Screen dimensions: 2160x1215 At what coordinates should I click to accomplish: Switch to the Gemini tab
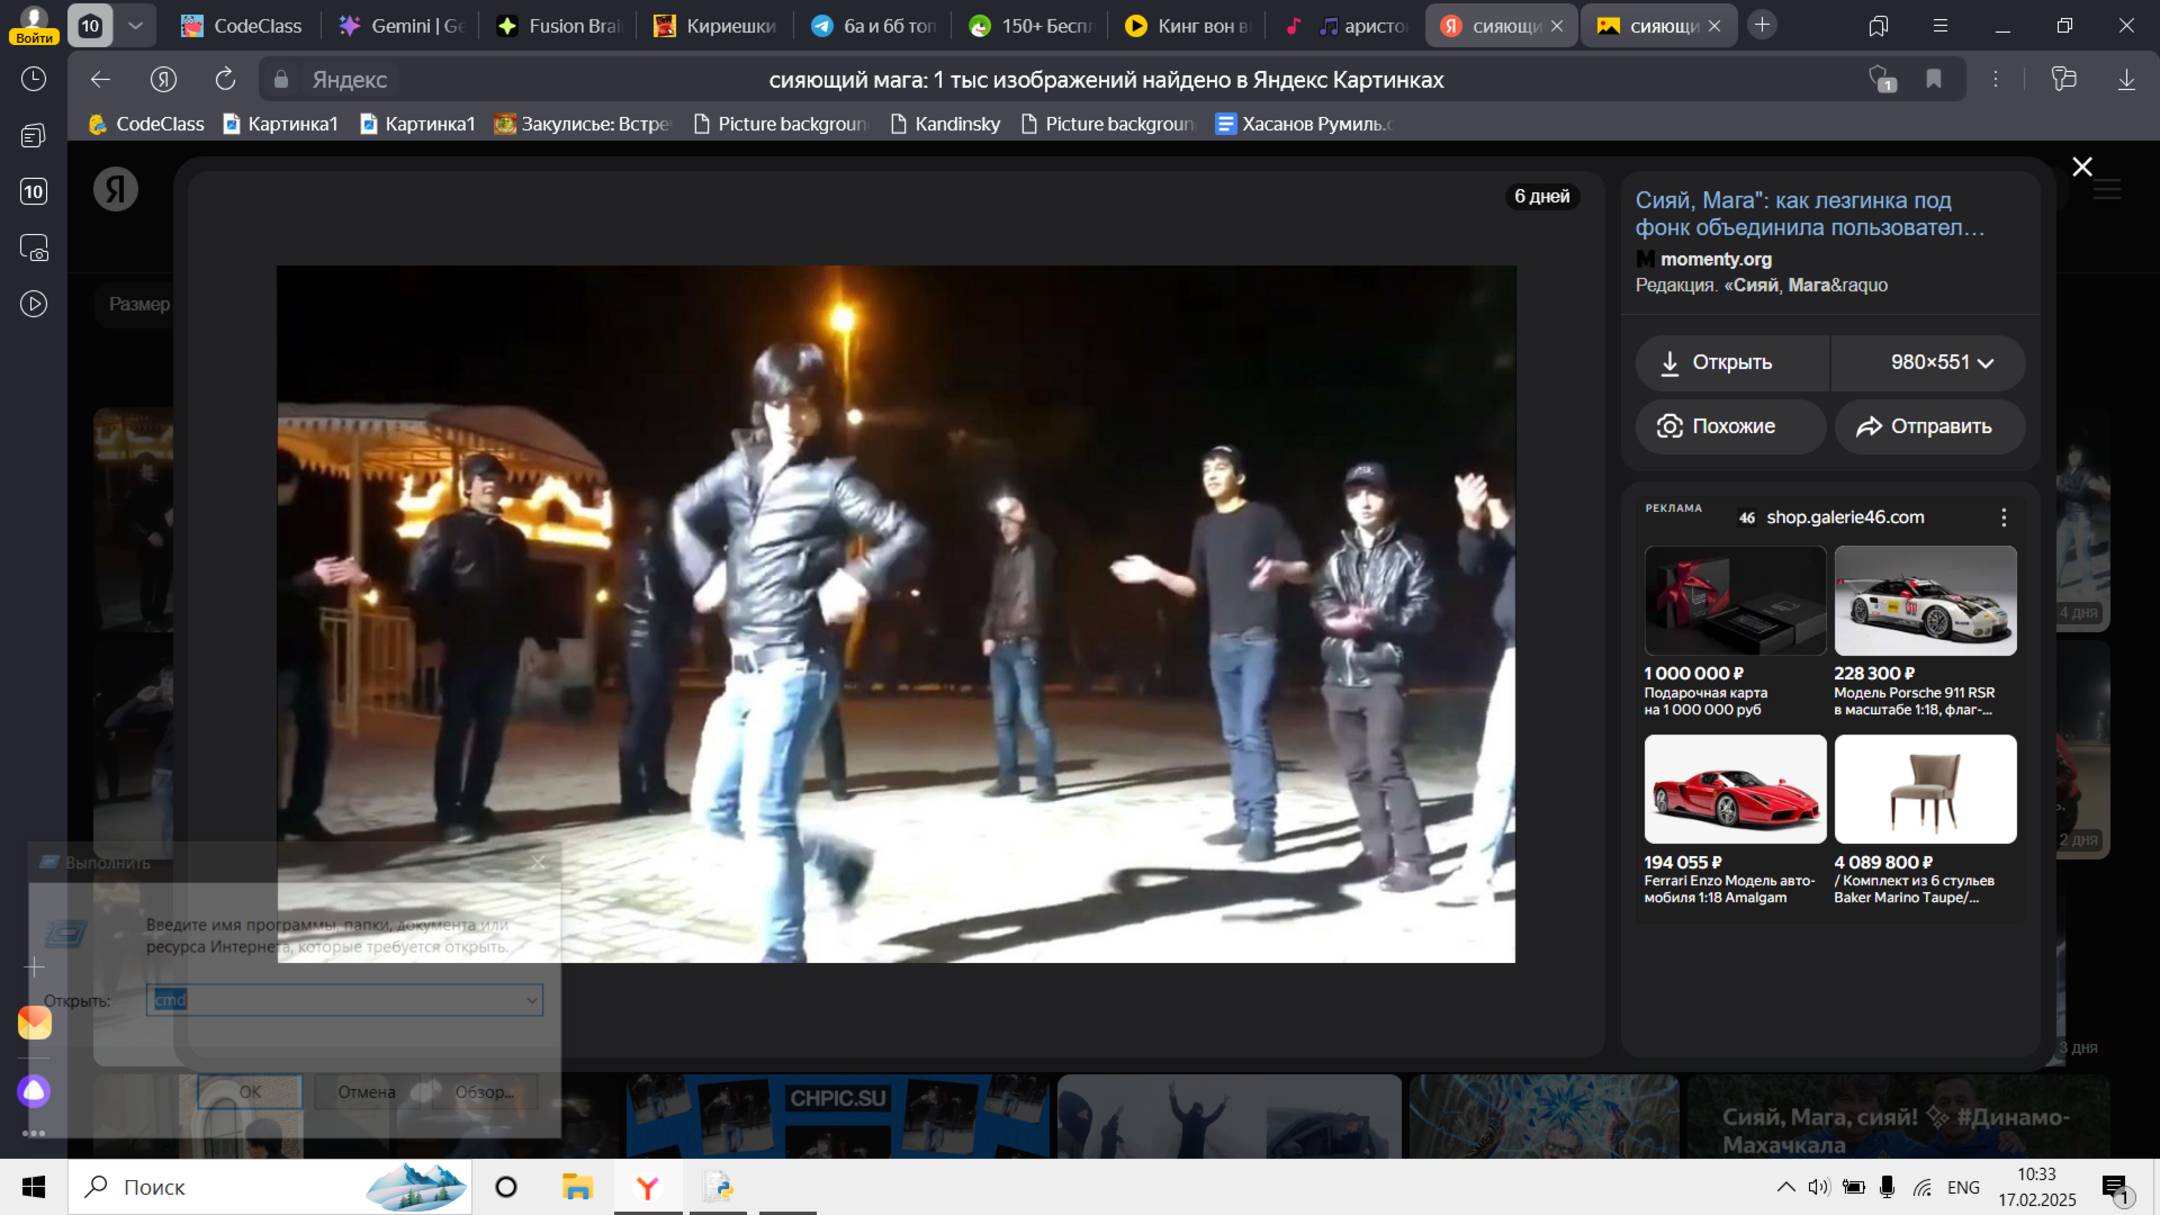click(x=401, y=25)
